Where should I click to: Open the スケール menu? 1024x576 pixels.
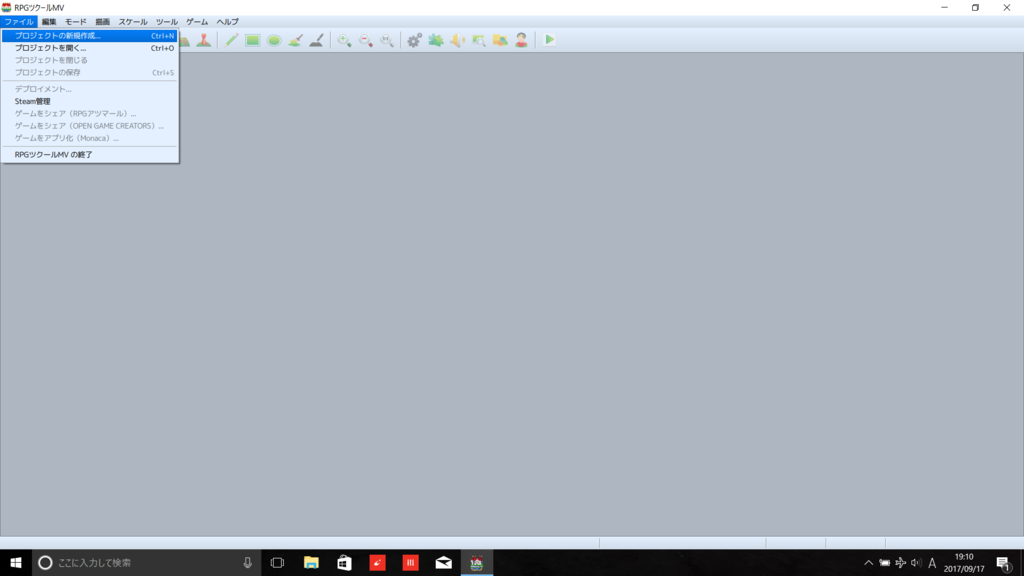coord(133,22)
